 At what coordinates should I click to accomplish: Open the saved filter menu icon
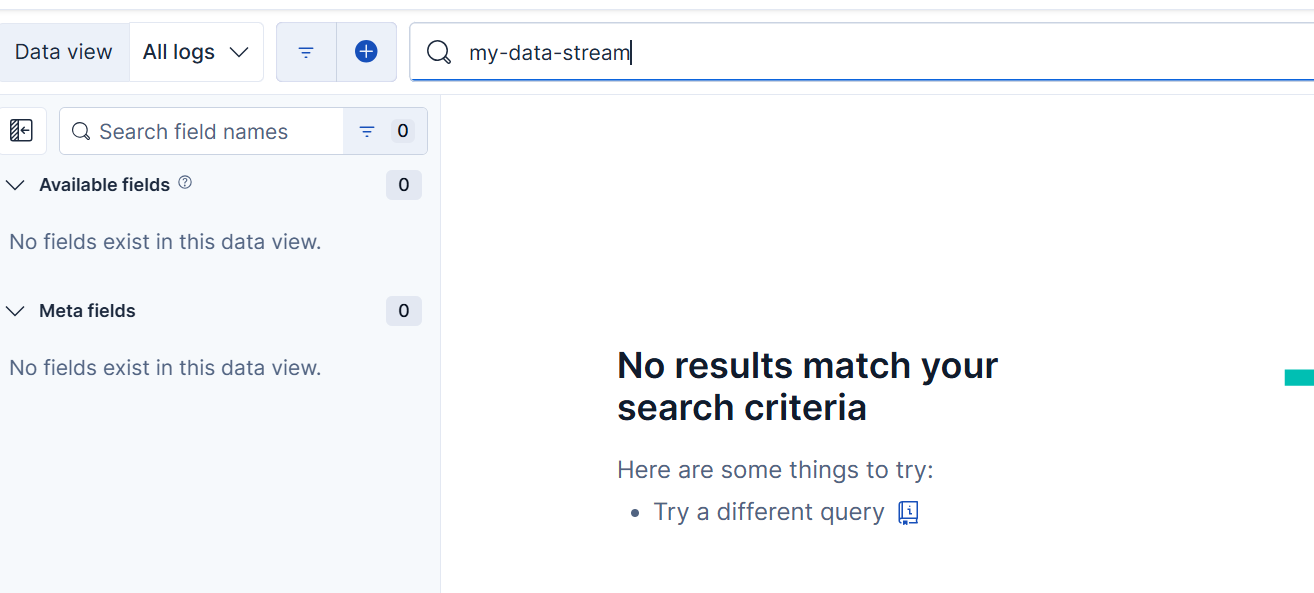[306, 52]
